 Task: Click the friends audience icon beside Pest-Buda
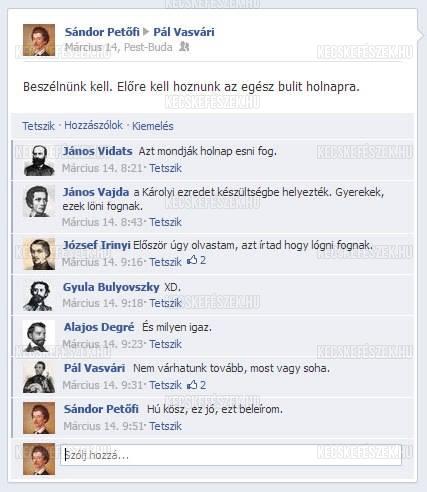184,47
